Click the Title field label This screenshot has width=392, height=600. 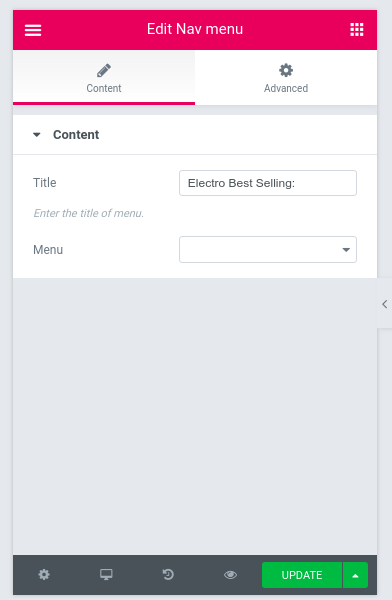[45, 183]
